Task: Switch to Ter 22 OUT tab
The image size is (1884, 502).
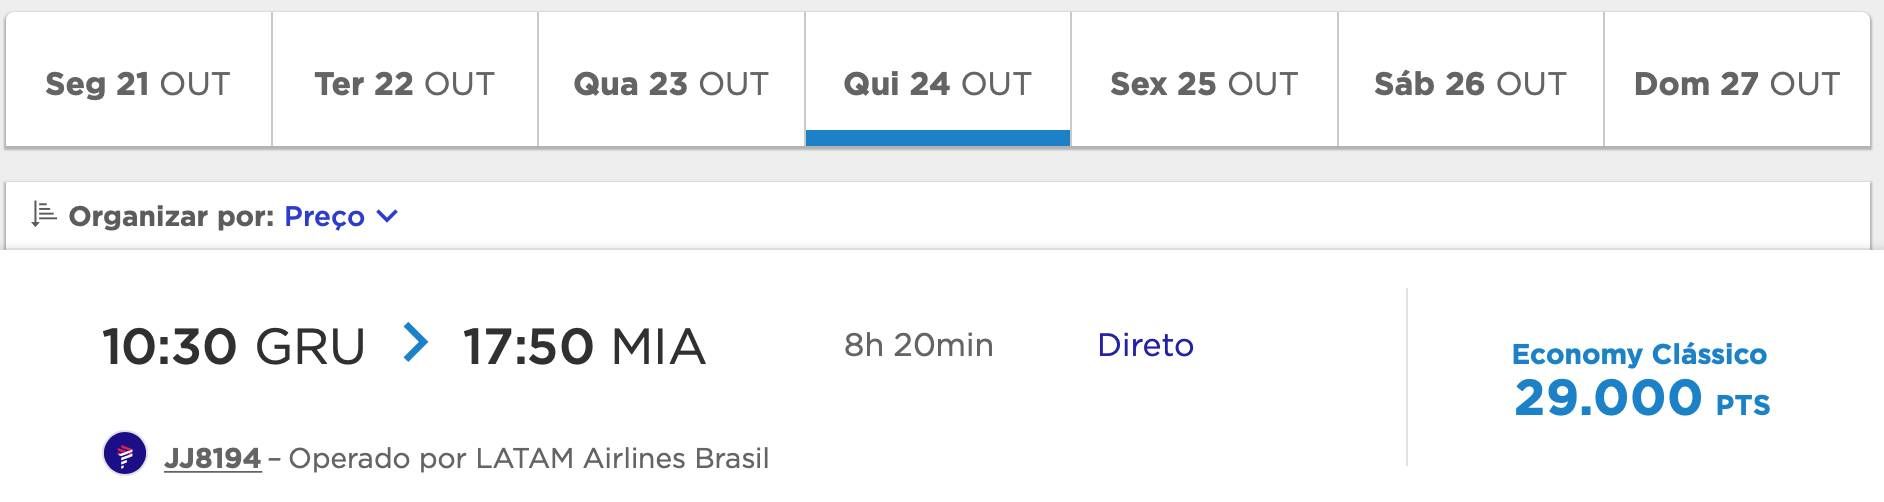Action: click(404, 84)
